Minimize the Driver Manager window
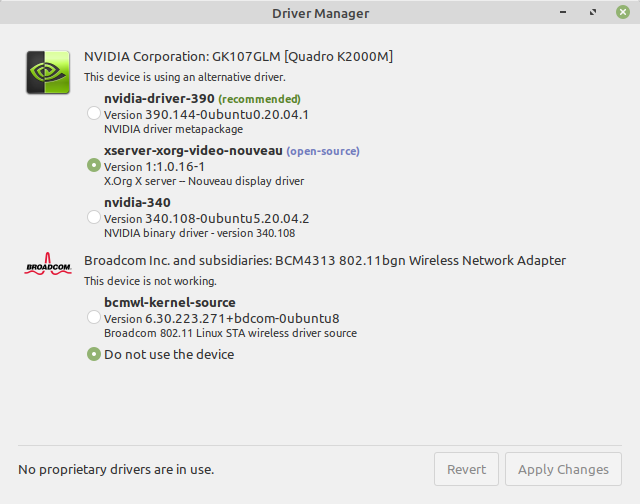 coord(563,12)
